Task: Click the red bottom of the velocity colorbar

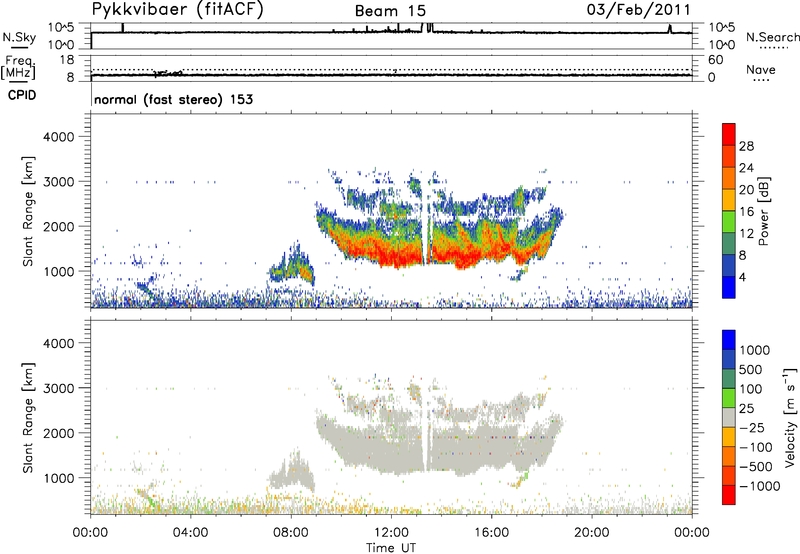Action: click(x=729, y=495)
